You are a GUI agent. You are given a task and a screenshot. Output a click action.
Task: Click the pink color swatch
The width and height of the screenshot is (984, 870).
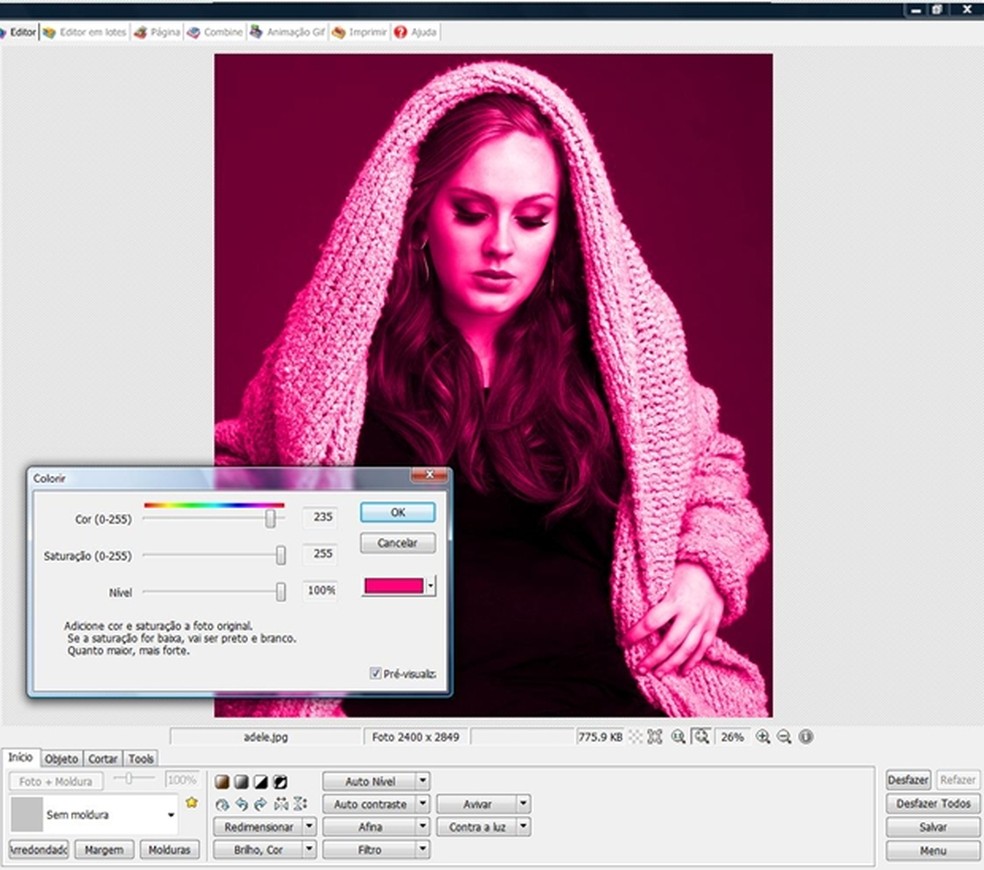393,586
